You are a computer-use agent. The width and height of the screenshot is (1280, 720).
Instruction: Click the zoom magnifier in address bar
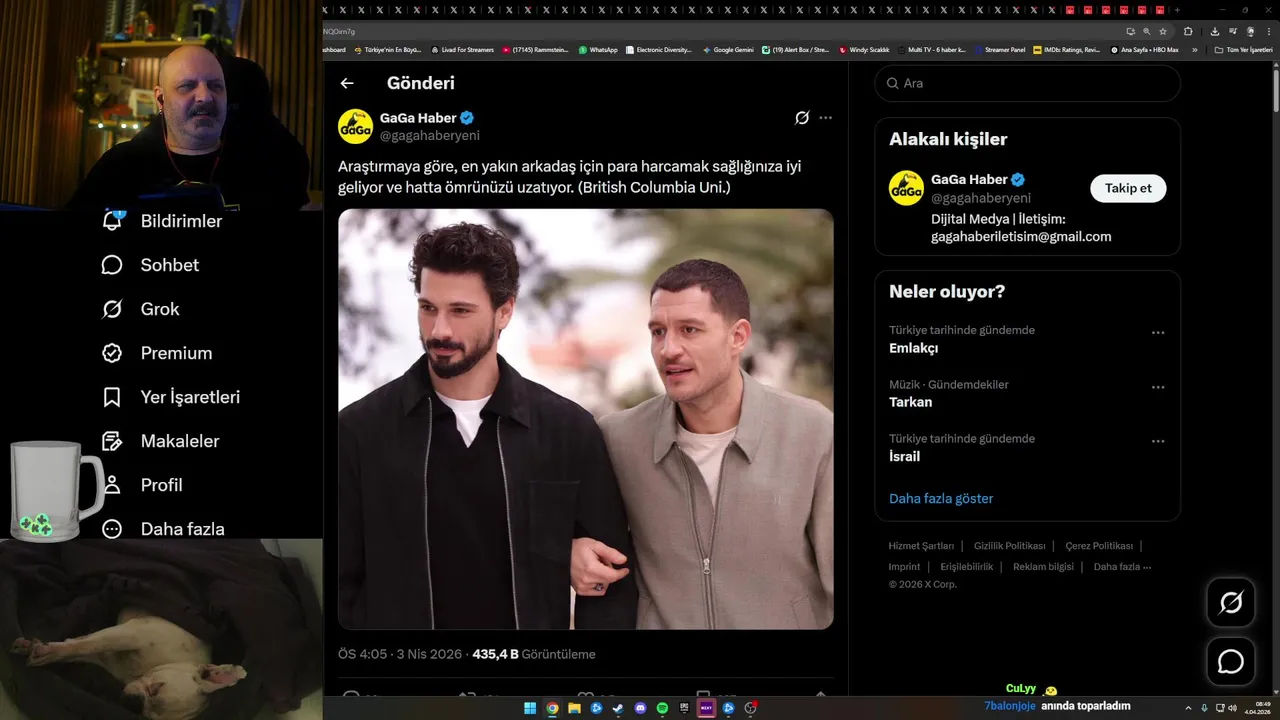[x=1146, y=31]
